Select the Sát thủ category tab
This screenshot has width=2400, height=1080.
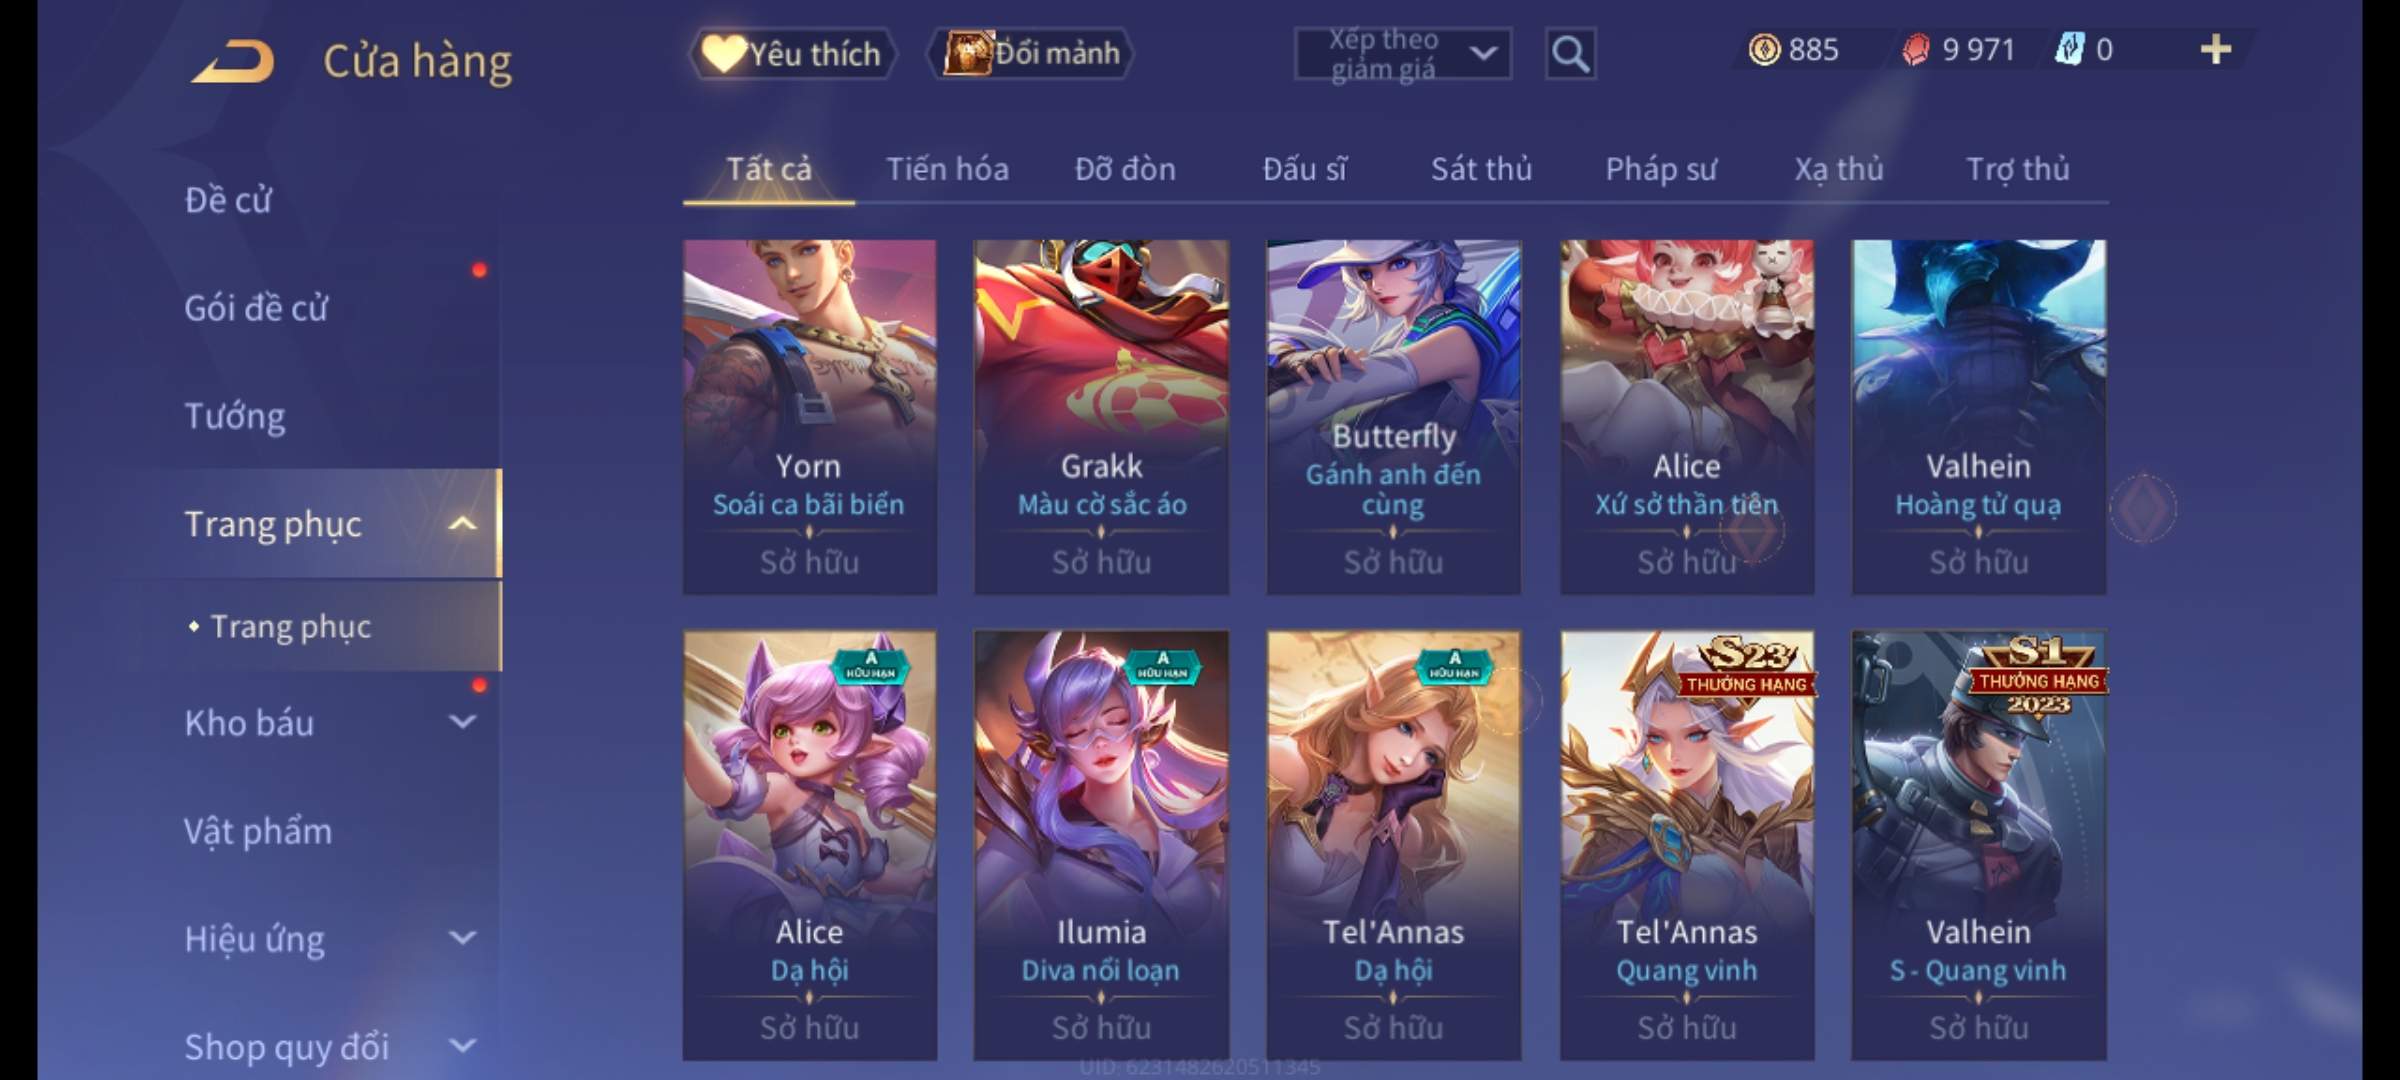pos(1481,169)
